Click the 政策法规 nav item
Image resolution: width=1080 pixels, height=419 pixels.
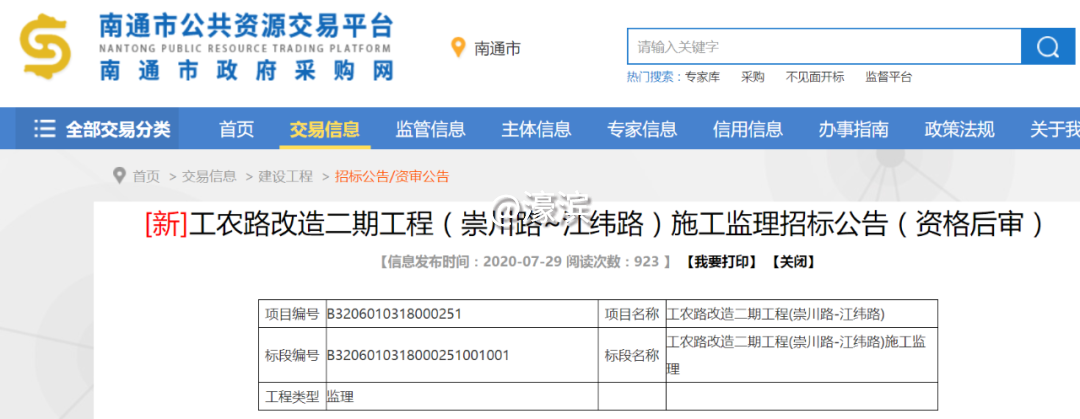(959, 129)
